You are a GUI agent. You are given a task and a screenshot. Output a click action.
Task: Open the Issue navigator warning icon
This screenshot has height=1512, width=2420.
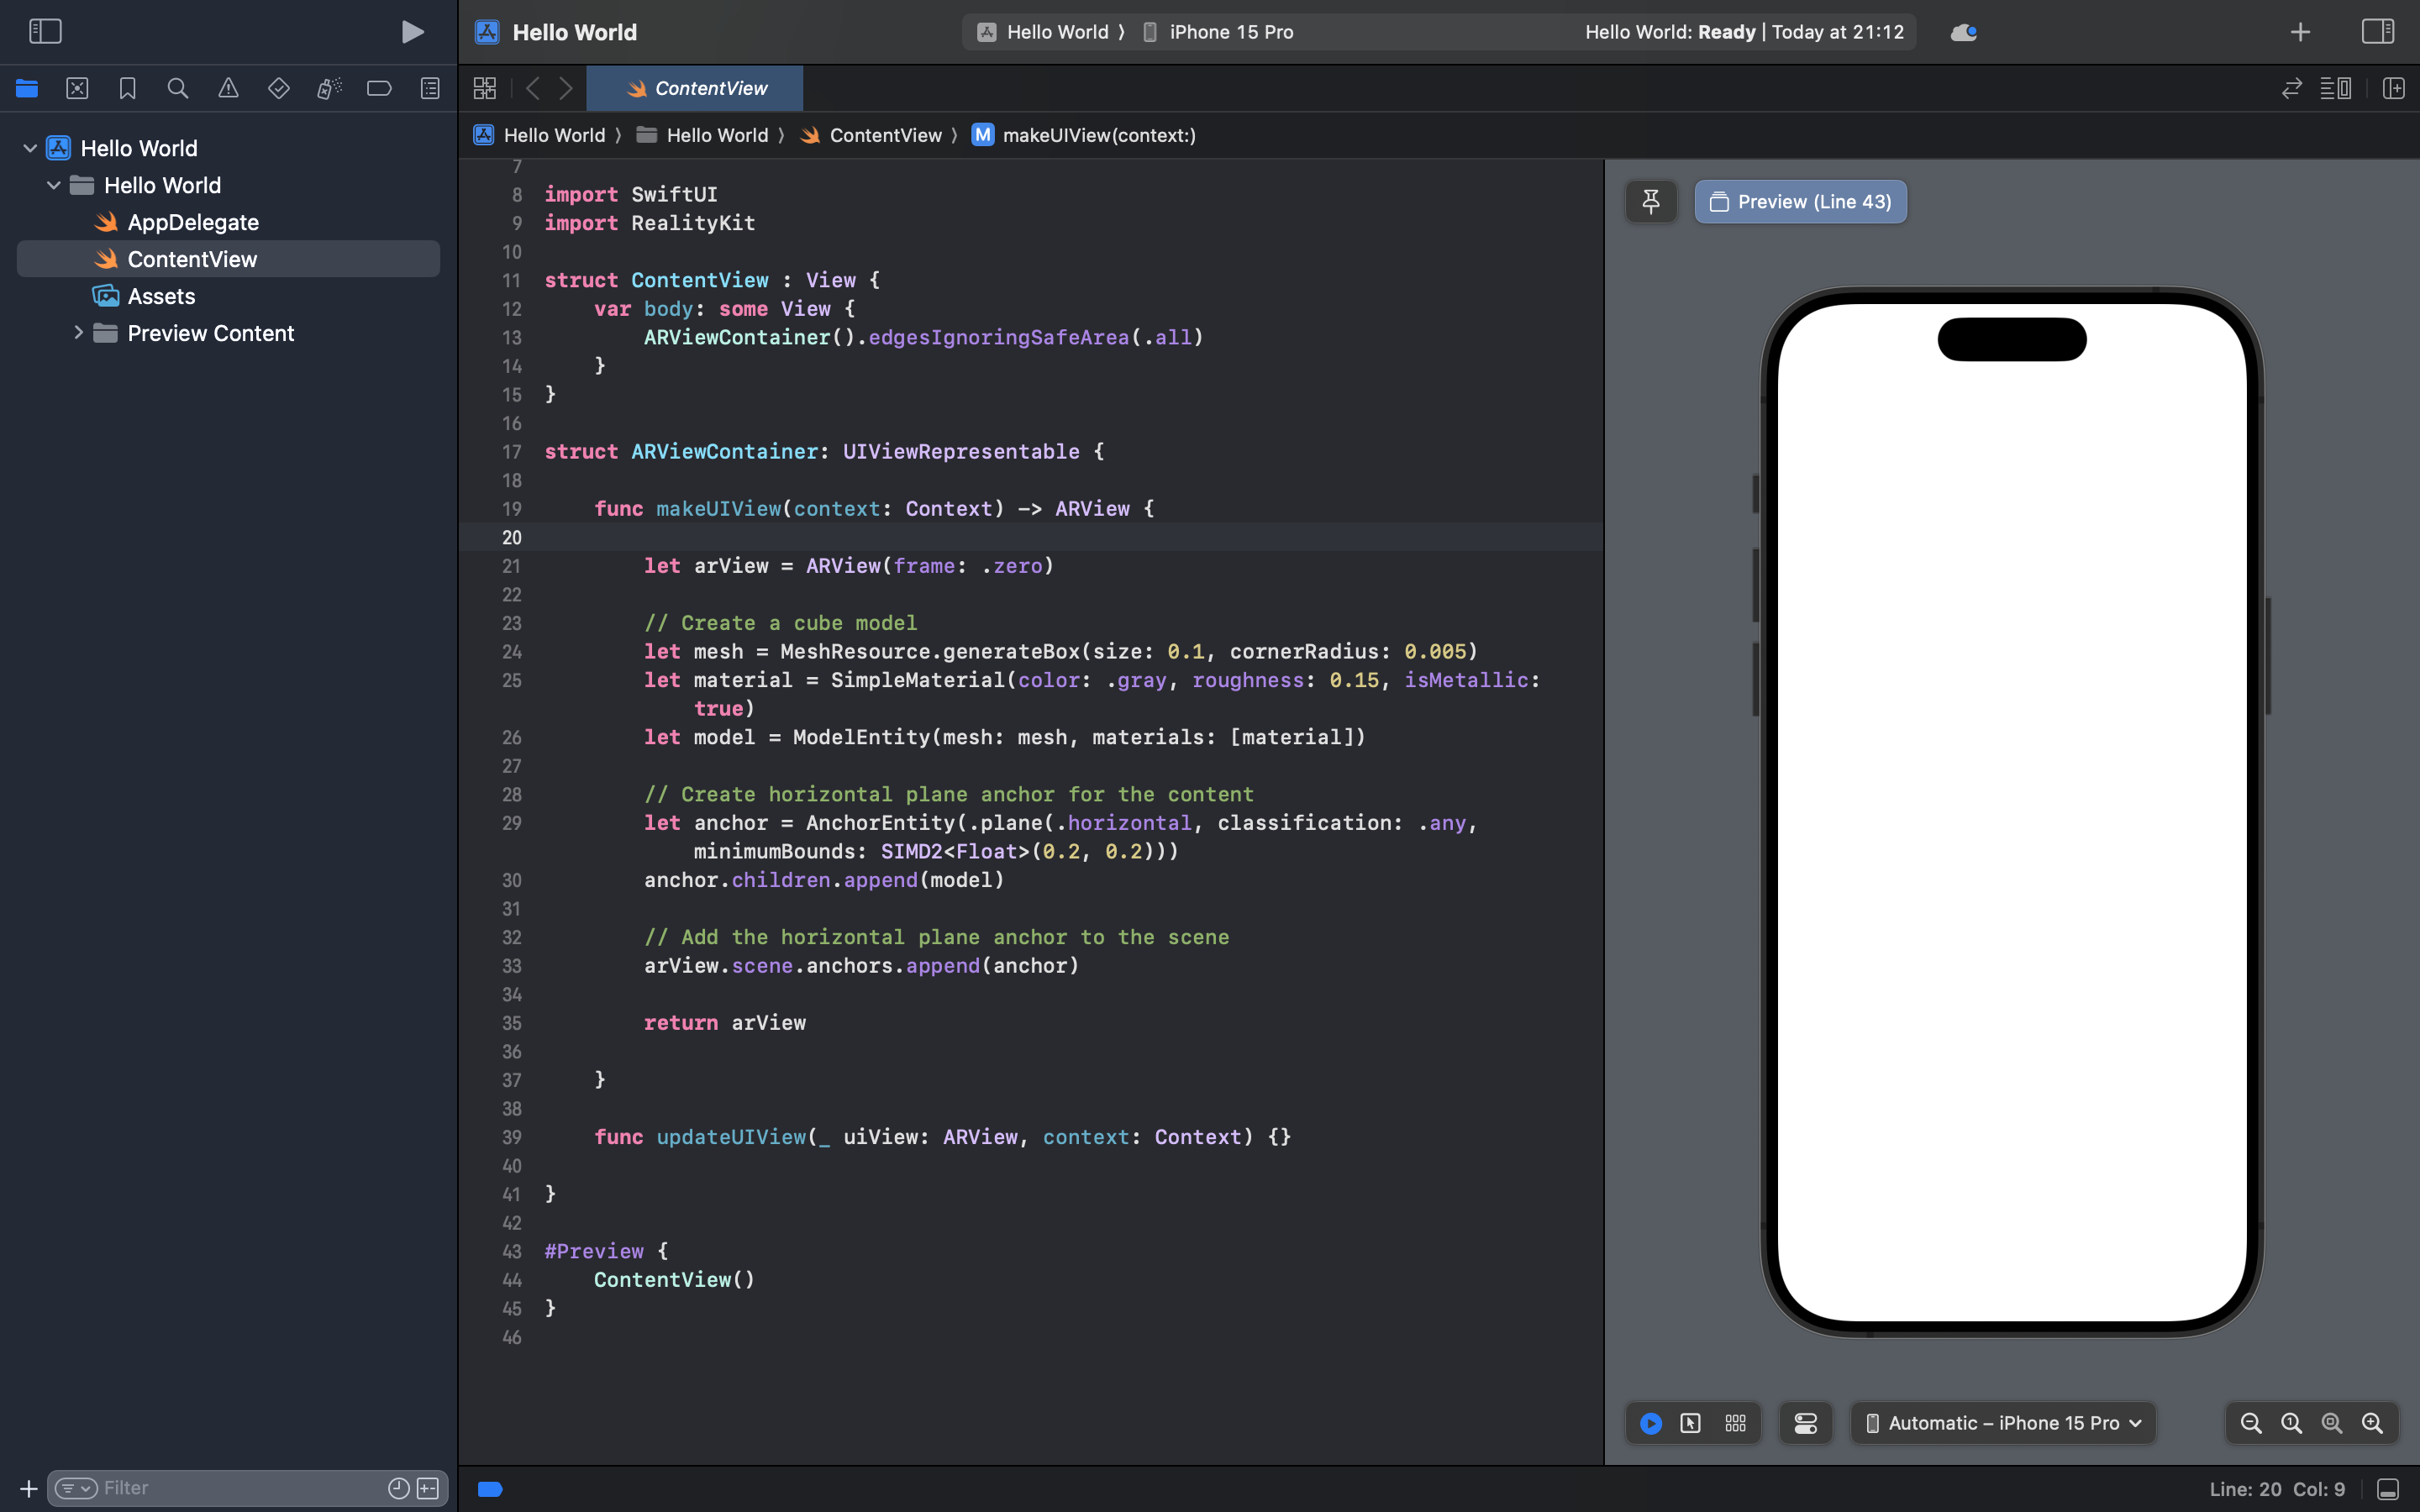tap(228, 88)
